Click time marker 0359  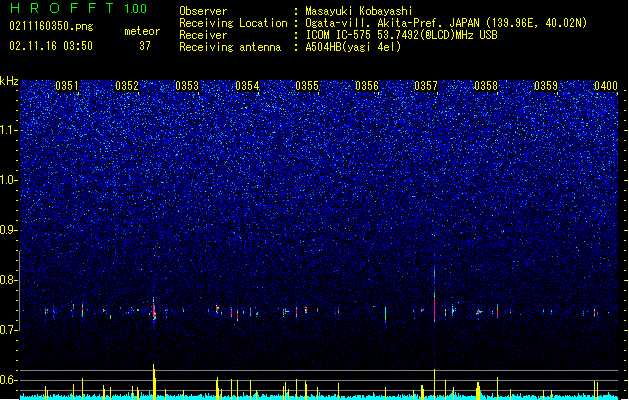click(x=546, y=86)
